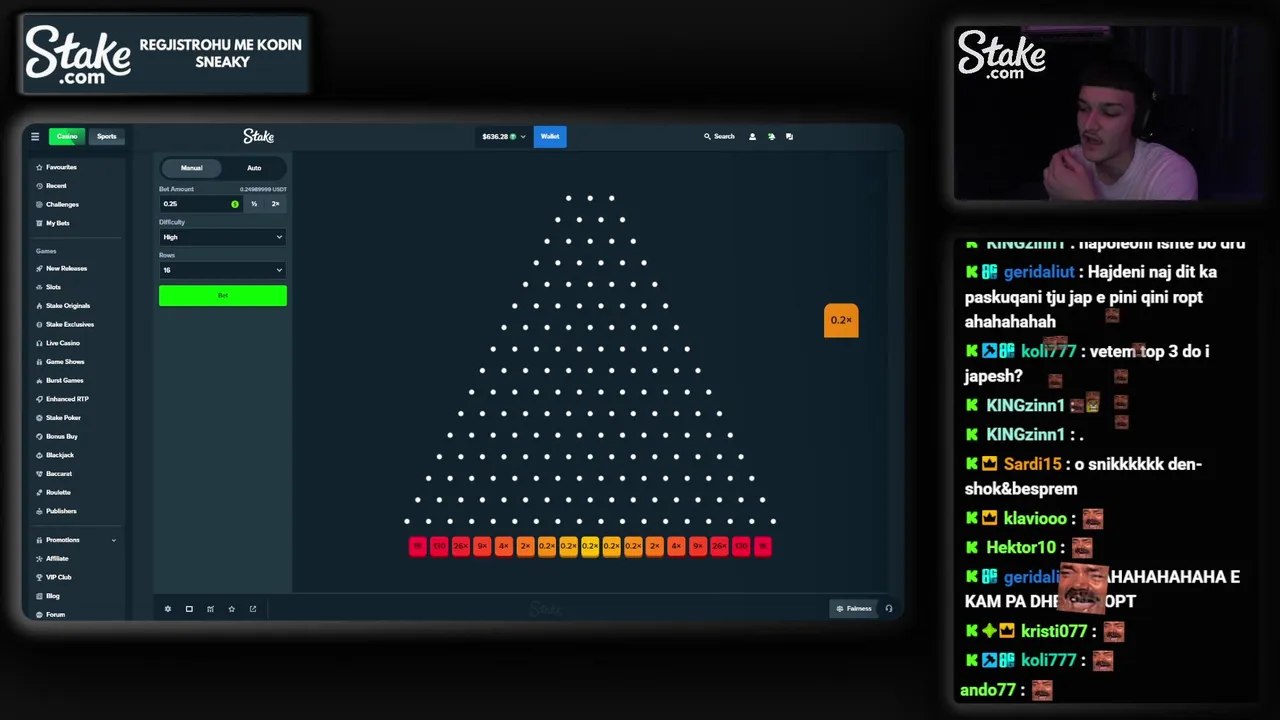Screen dimensions: 1280x720
Task: Click the Stake Originals flame icon
Action: 39,306
